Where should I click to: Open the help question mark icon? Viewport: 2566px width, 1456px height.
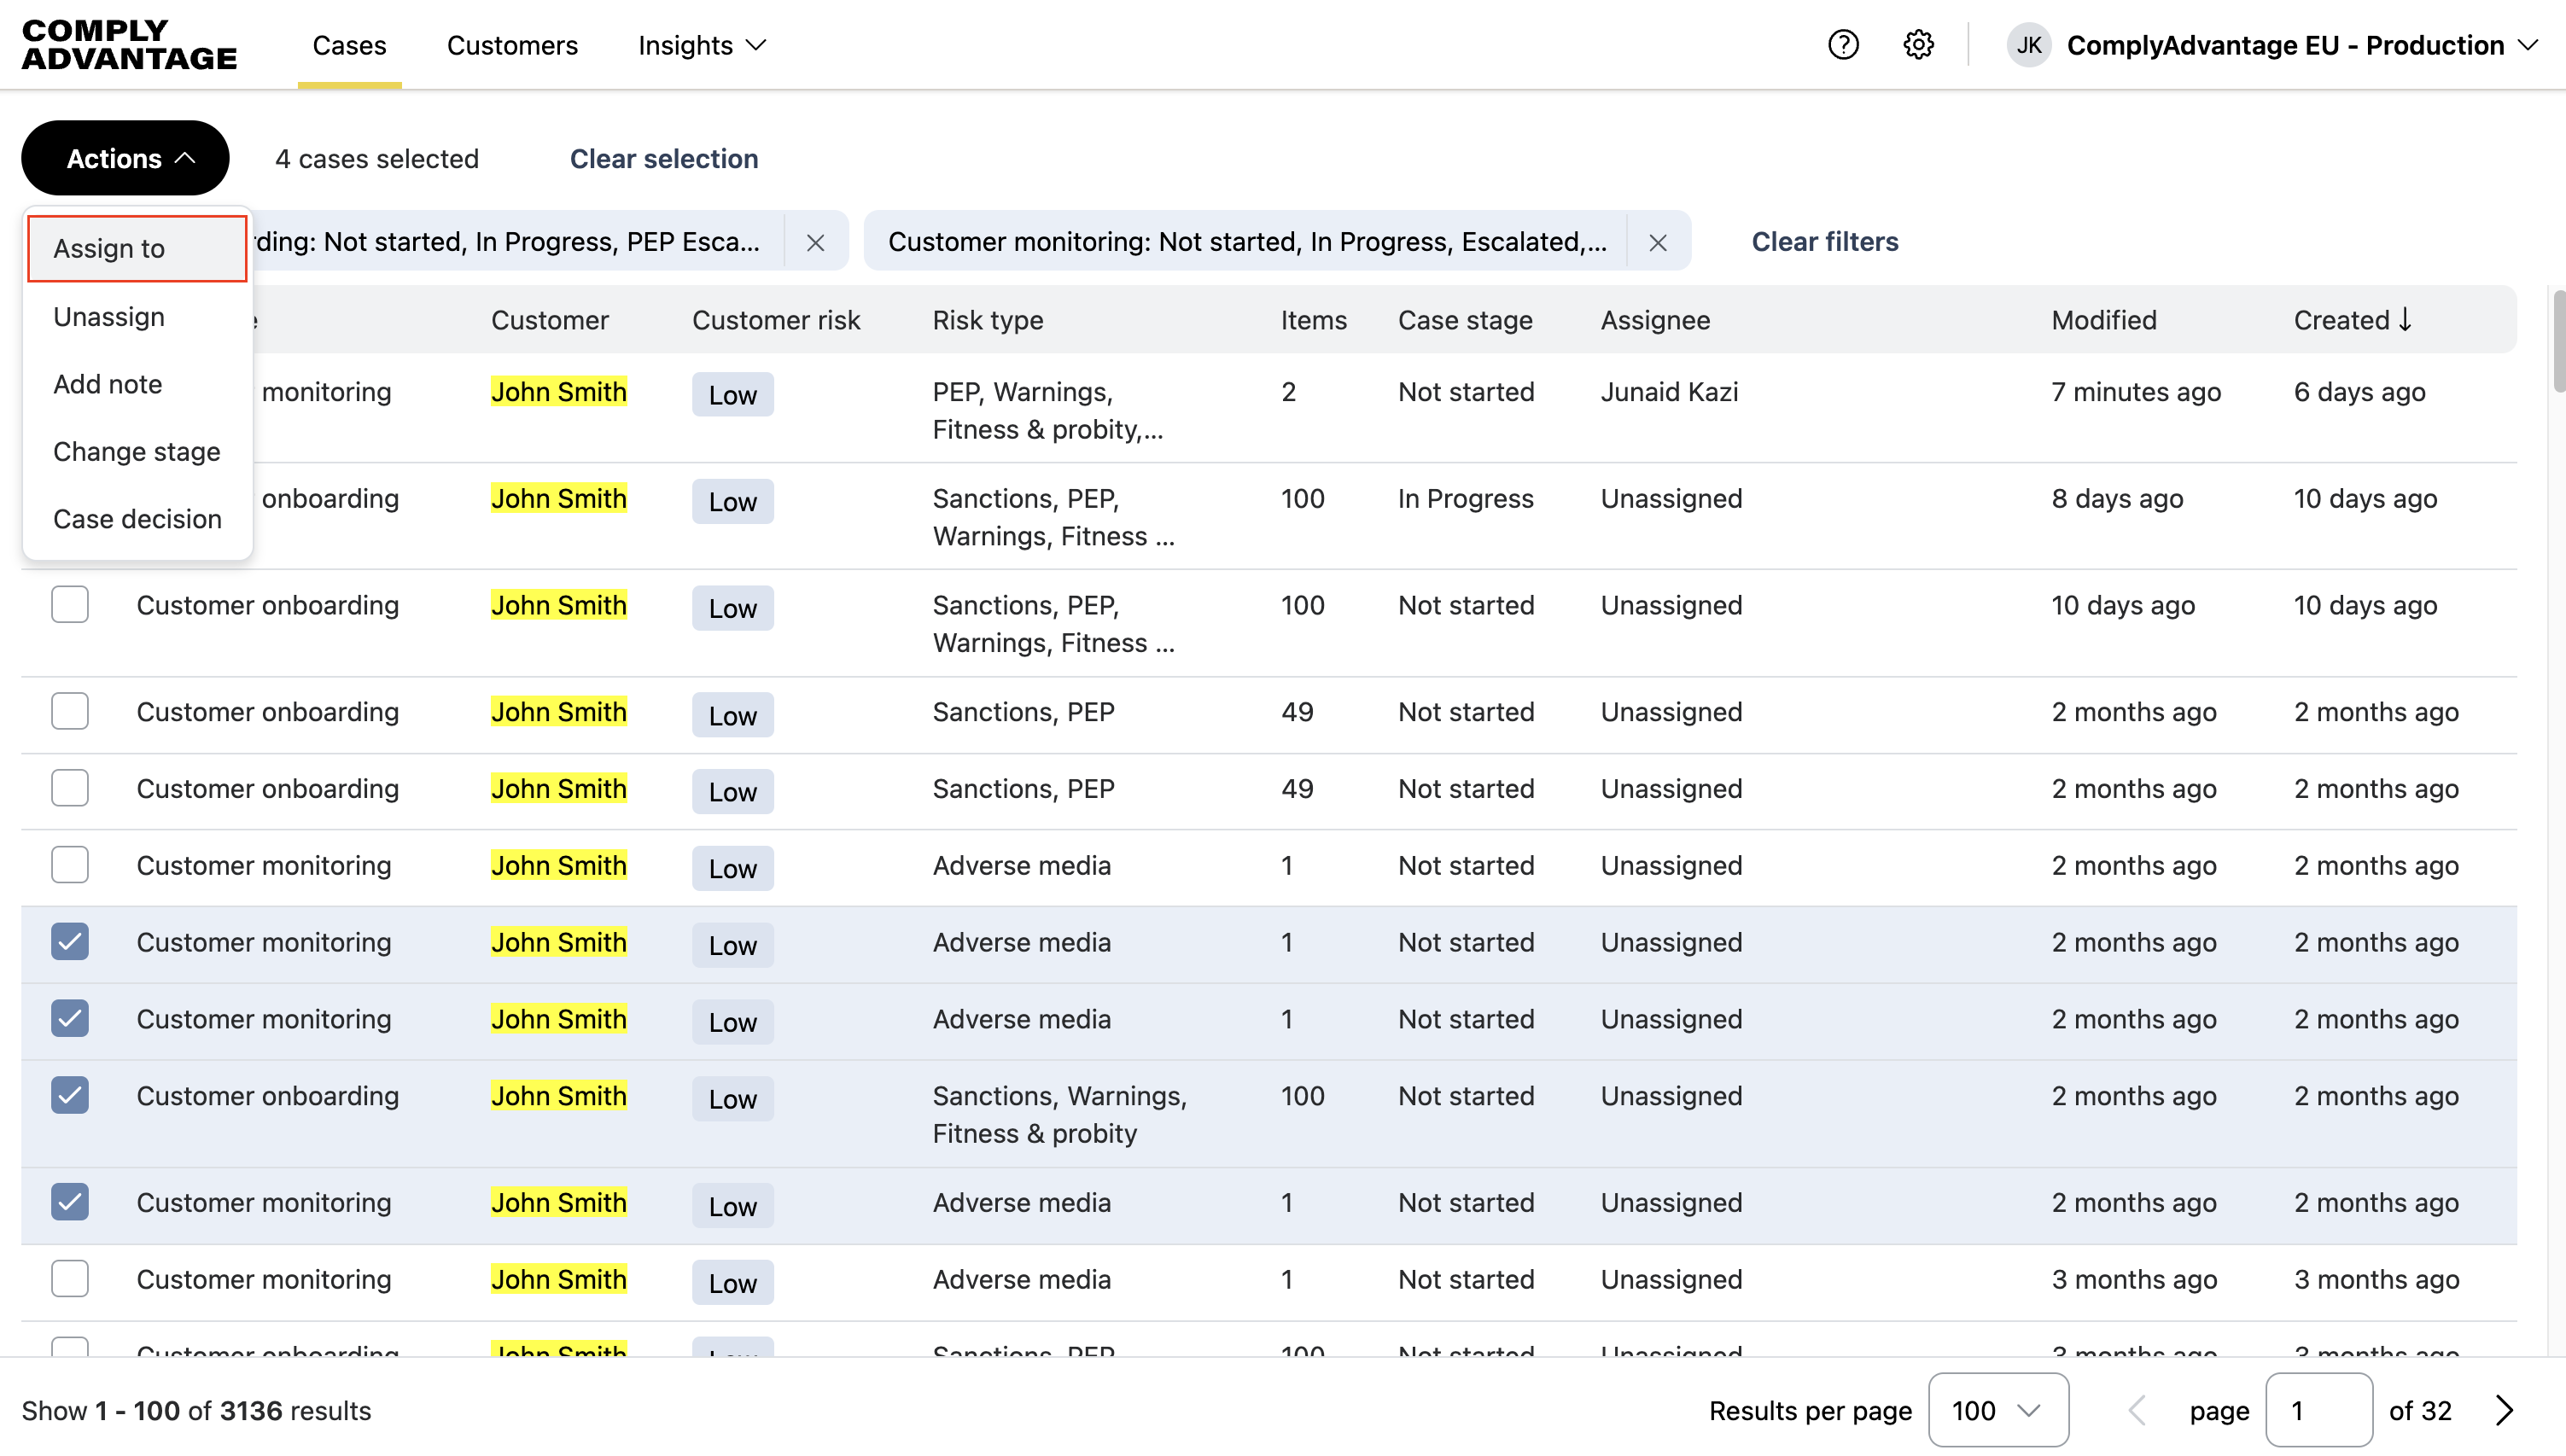coord(1843,45)
